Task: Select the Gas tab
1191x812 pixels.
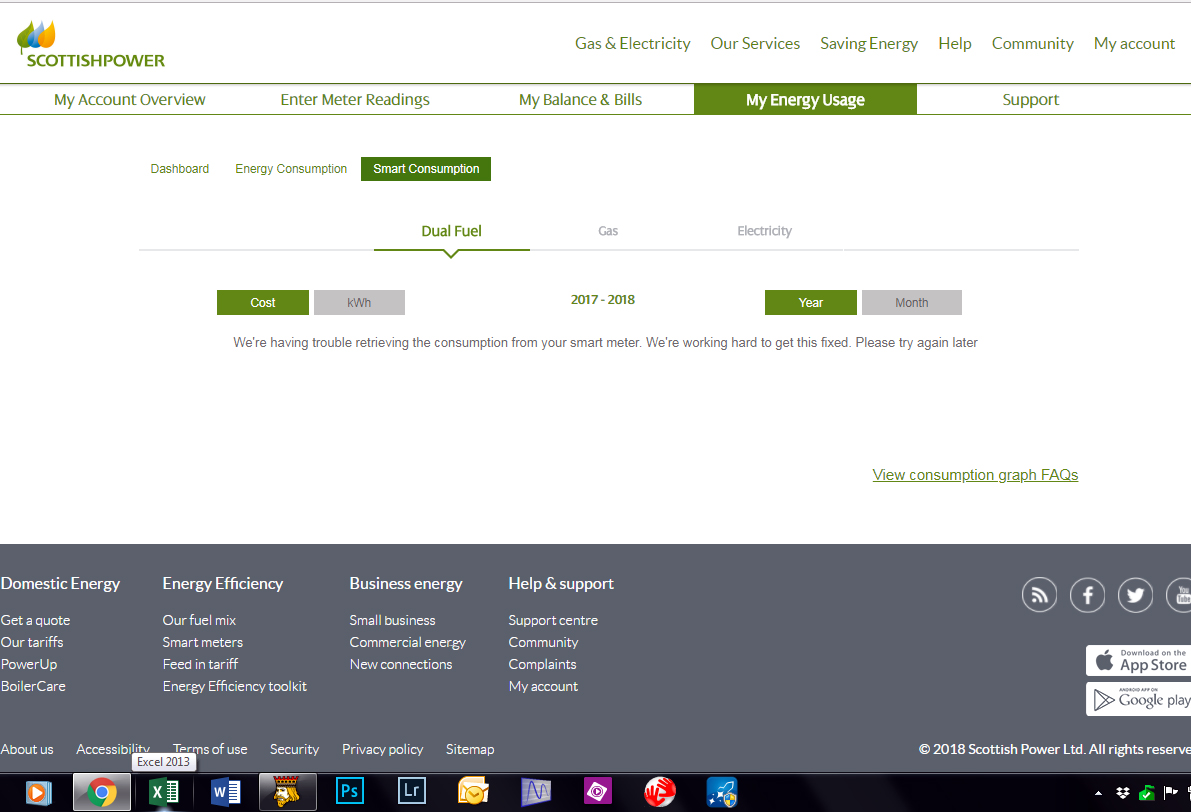Action: [x=608, y=231]
